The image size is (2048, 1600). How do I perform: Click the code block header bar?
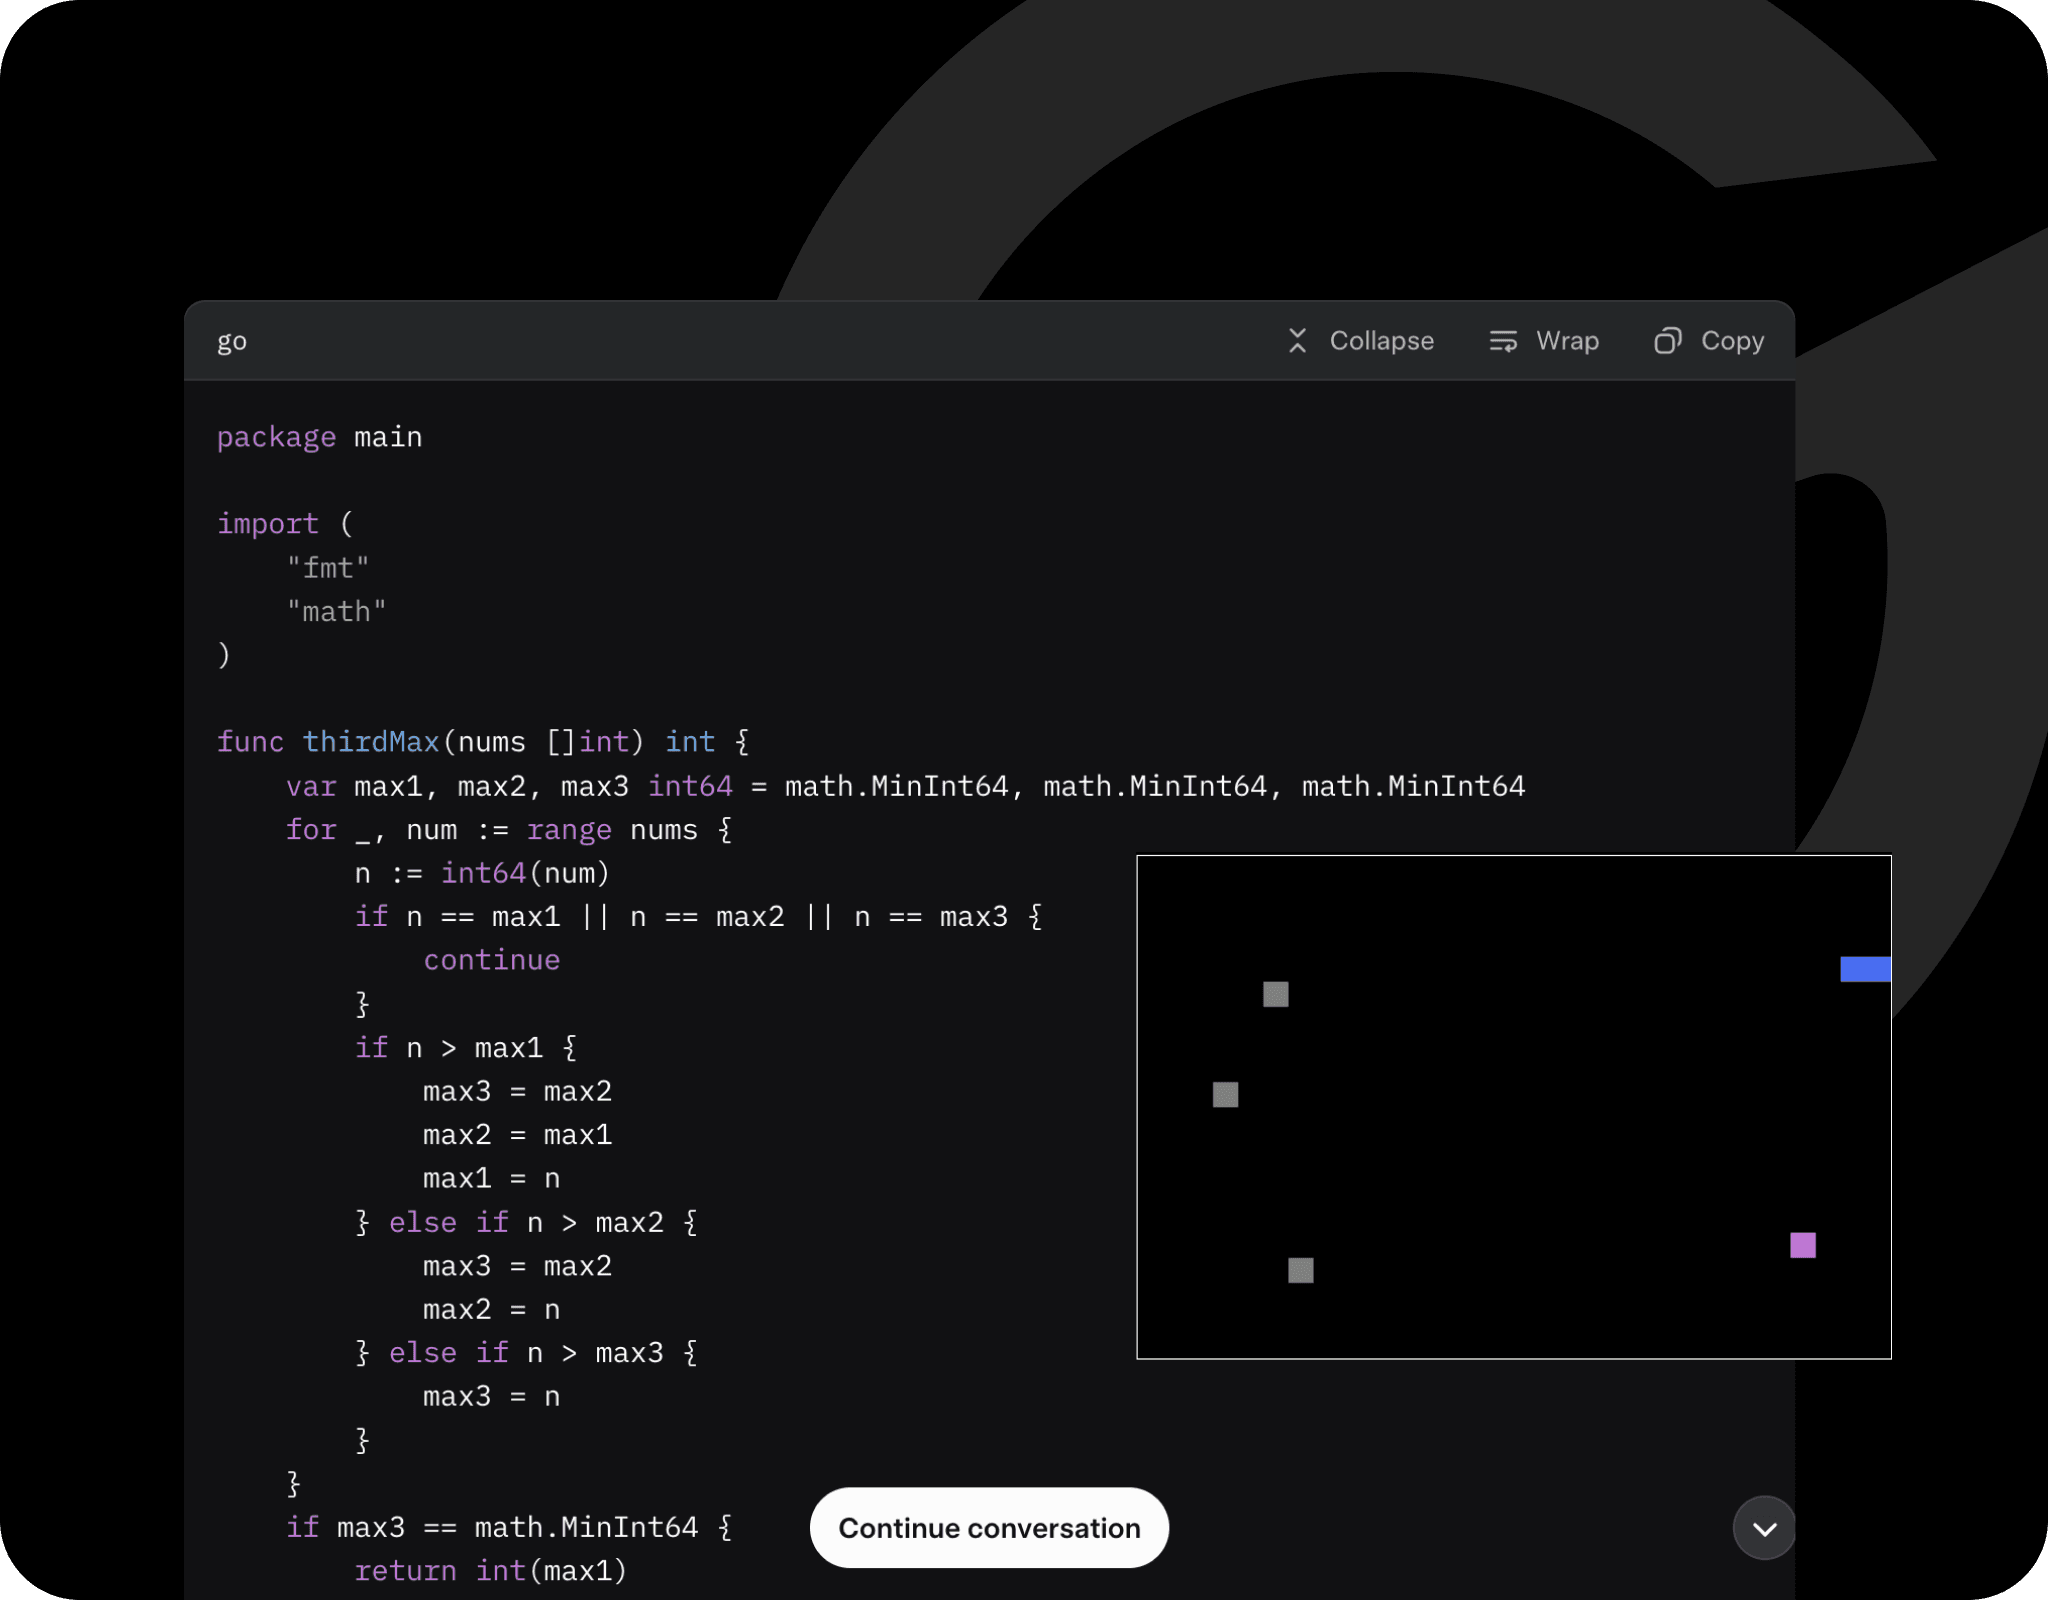tap(800, 341)
